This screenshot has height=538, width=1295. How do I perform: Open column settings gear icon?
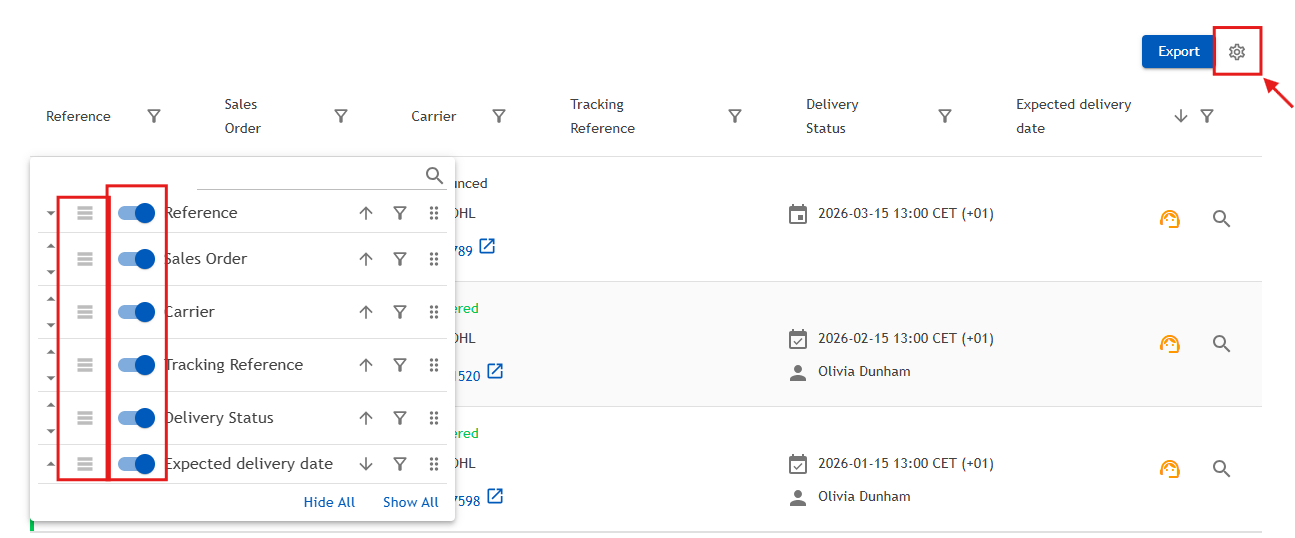(1237, 52)
